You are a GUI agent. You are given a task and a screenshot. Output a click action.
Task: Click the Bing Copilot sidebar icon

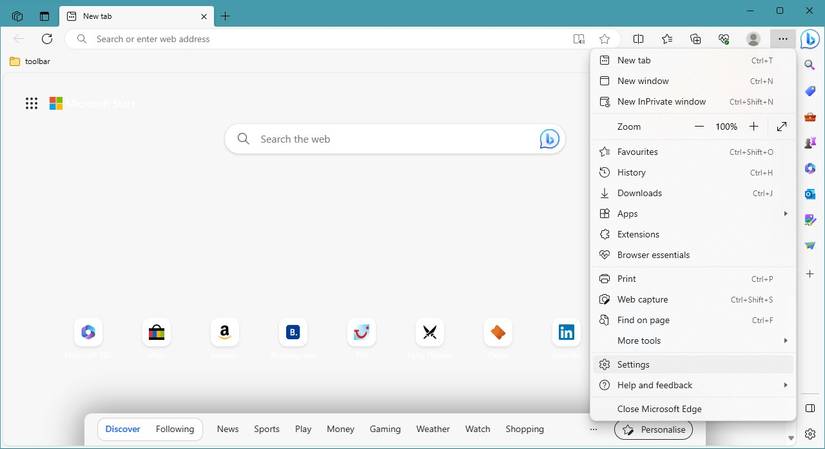[x=809, y=39]
